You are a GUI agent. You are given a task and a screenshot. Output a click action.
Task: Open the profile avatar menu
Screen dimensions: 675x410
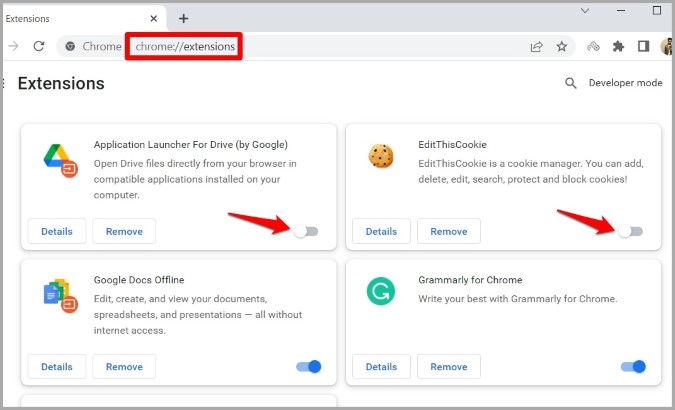tap(667, 46)
